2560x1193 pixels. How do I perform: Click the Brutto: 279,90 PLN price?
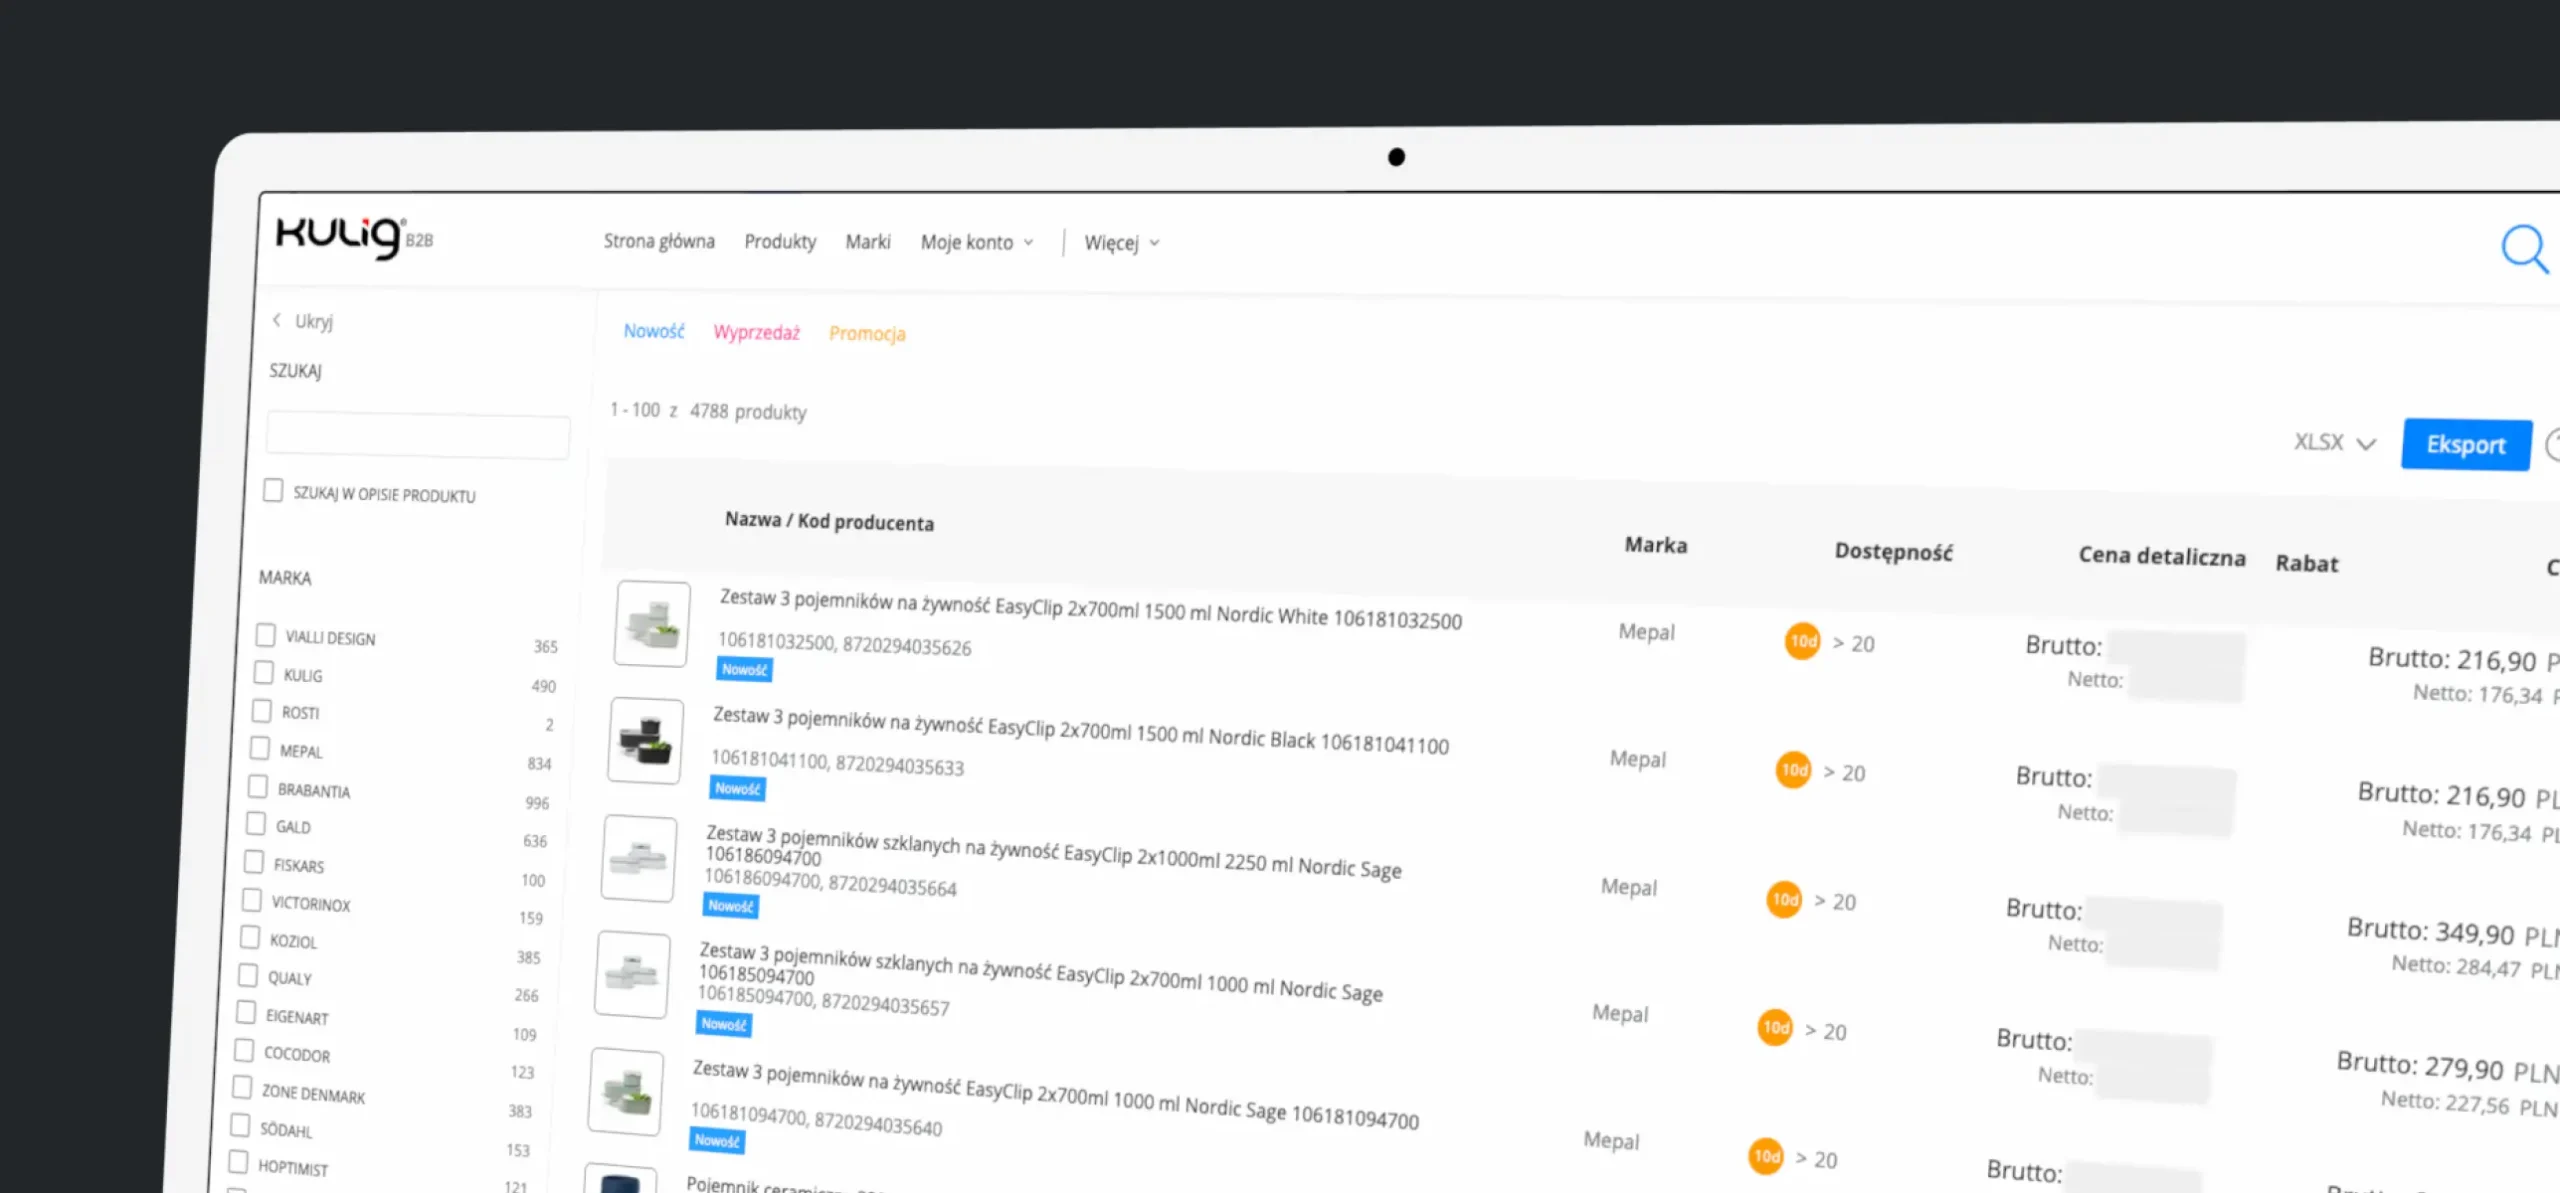(x=2448, y=1067)
